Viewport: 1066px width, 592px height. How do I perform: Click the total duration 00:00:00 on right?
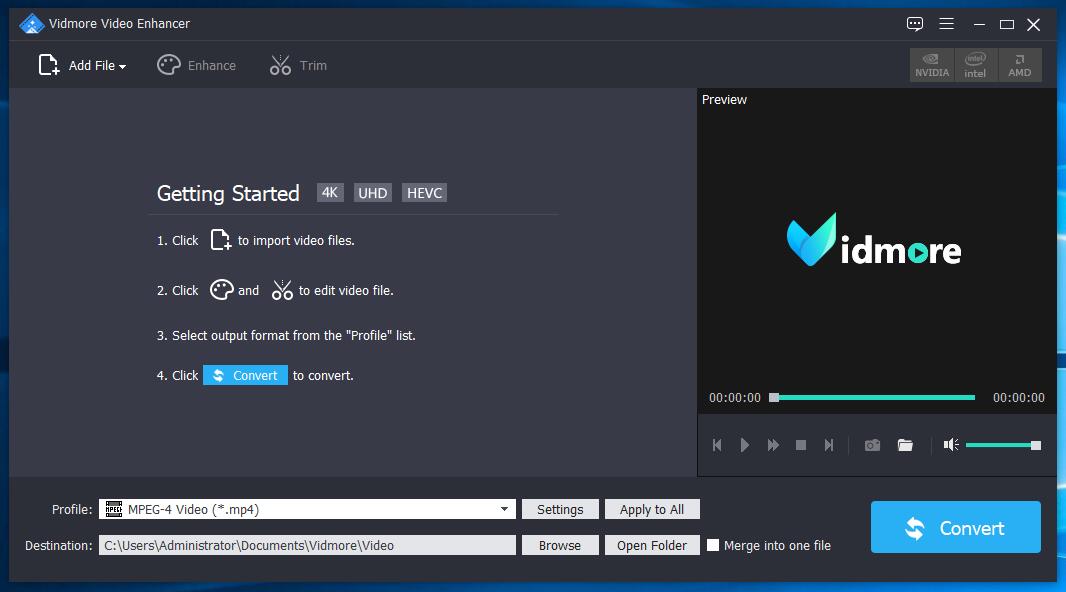[x=1018, y=398]
